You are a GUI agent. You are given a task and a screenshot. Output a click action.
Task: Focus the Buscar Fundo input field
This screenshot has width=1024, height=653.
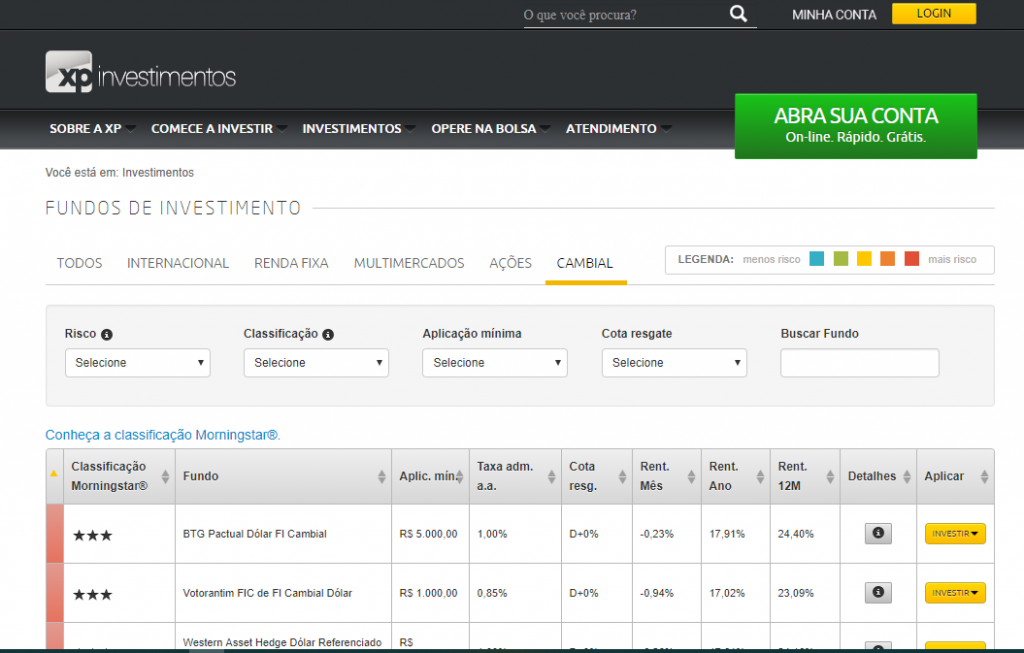[859, 363]
